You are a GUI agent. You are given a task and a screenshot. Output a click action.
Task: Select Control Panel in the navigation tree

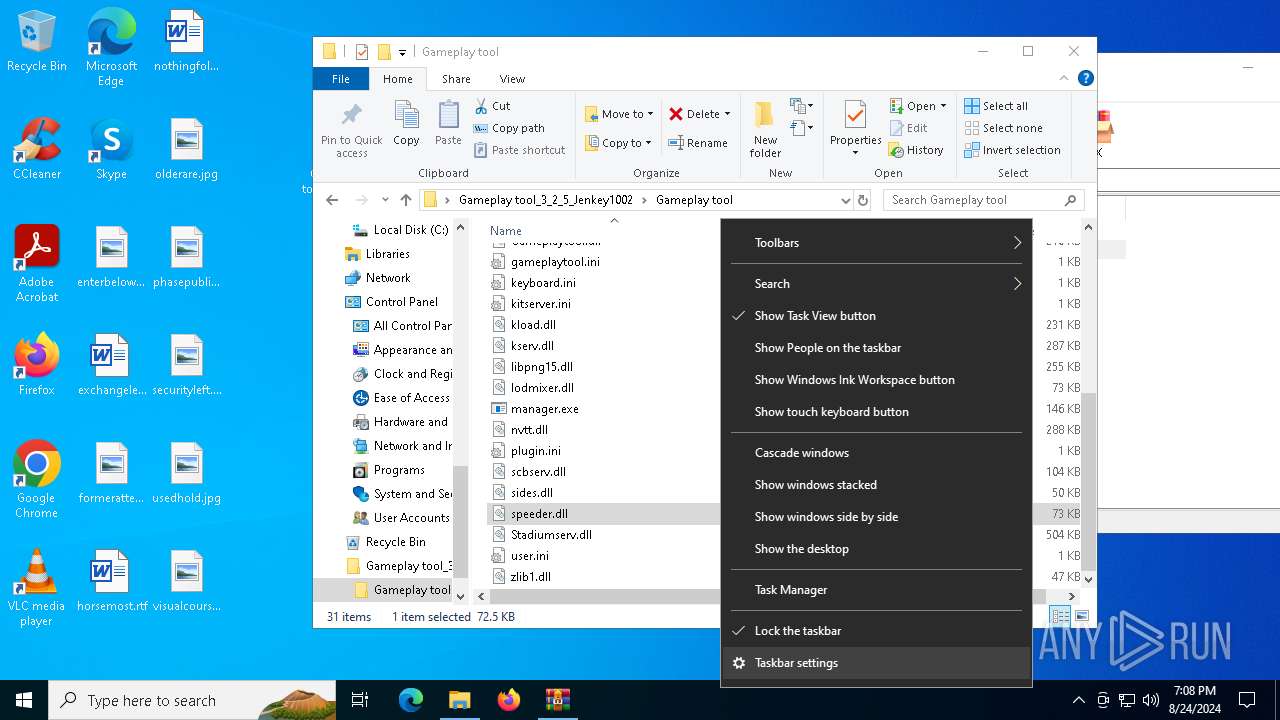(x=401, y=302)
